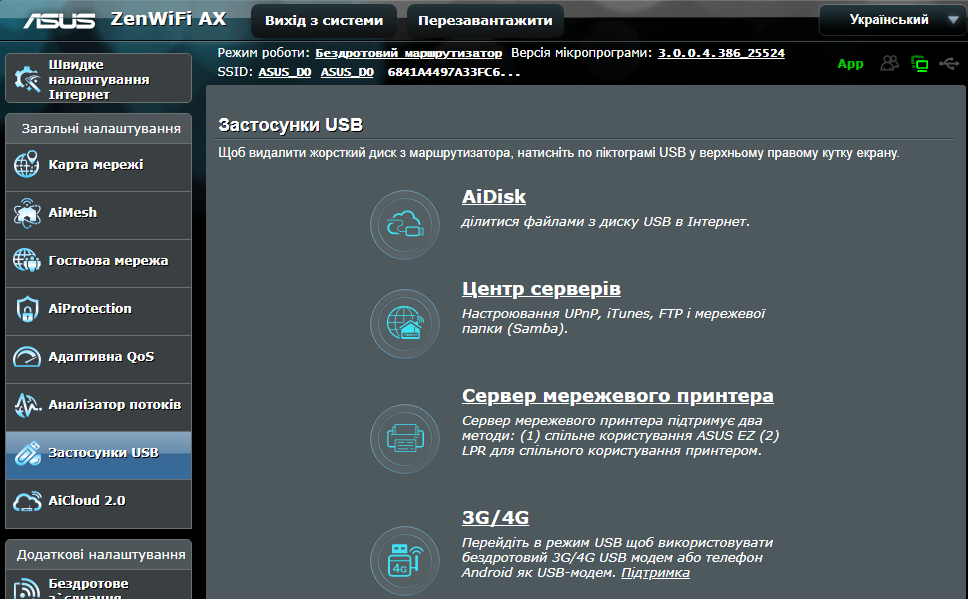
Task: Click the Перезавантажити button
Action: [485, 20]
